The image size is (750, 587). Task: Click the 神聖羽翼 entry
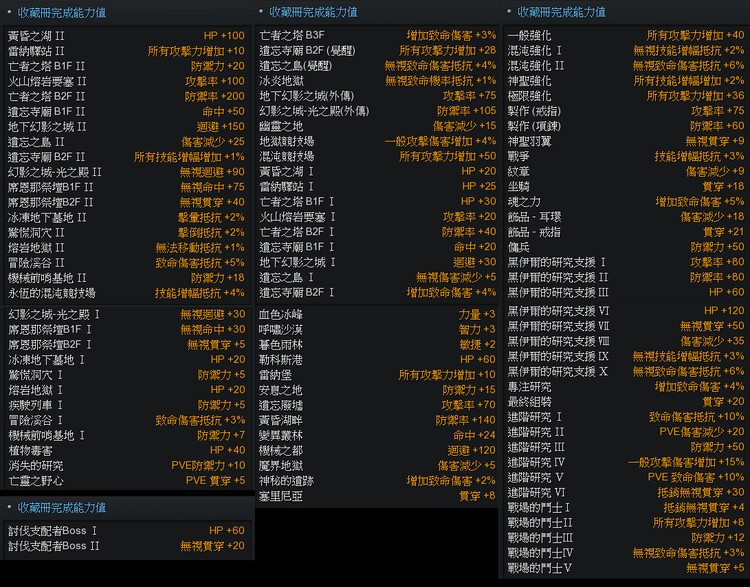pos(529,142)
